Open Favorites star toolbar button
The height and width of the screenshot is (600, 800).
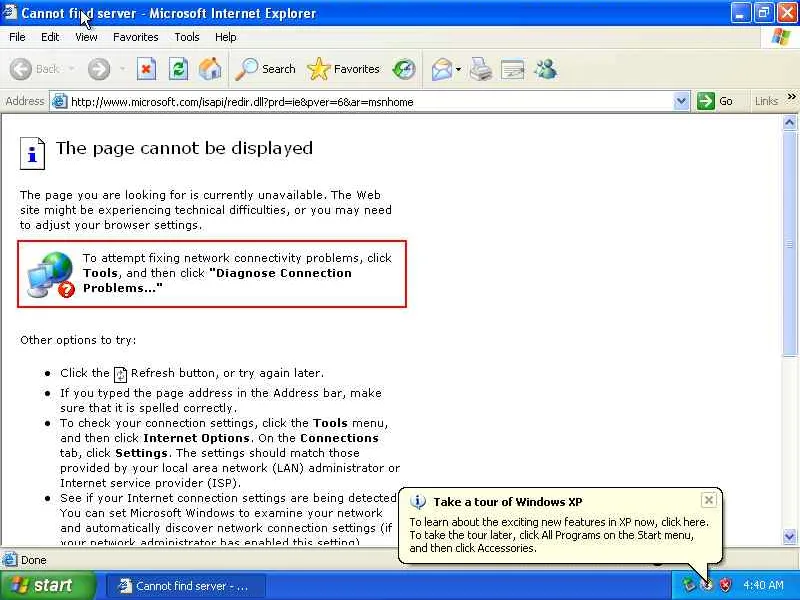(344, 69)
